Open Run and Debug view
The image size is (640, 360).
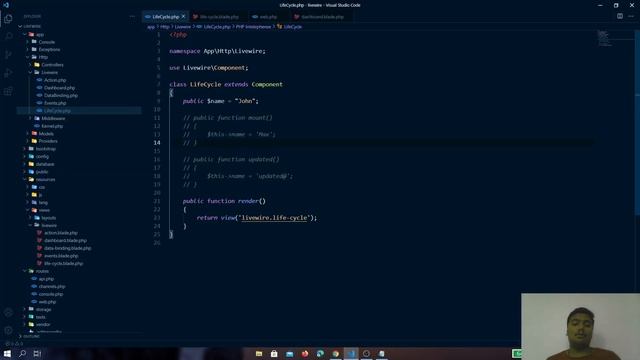[x=8, y=73]
